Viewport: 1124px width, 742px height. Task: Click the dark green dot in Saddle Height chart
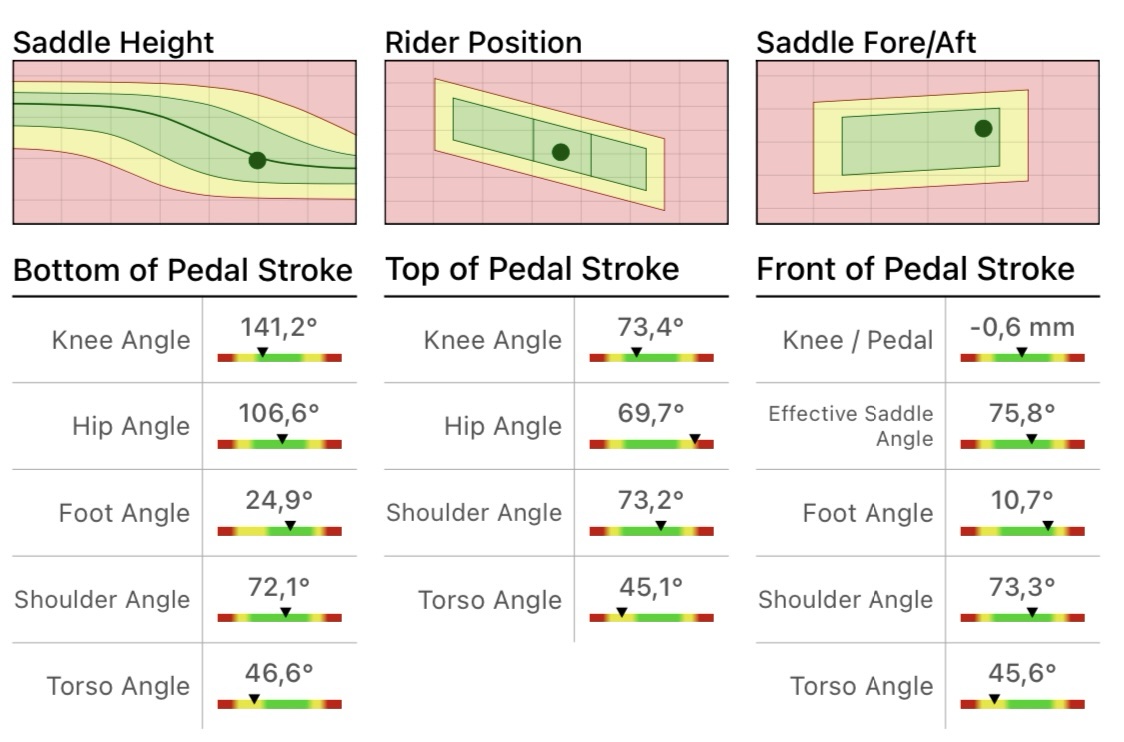pyautogui.click(x=257, y=160)
